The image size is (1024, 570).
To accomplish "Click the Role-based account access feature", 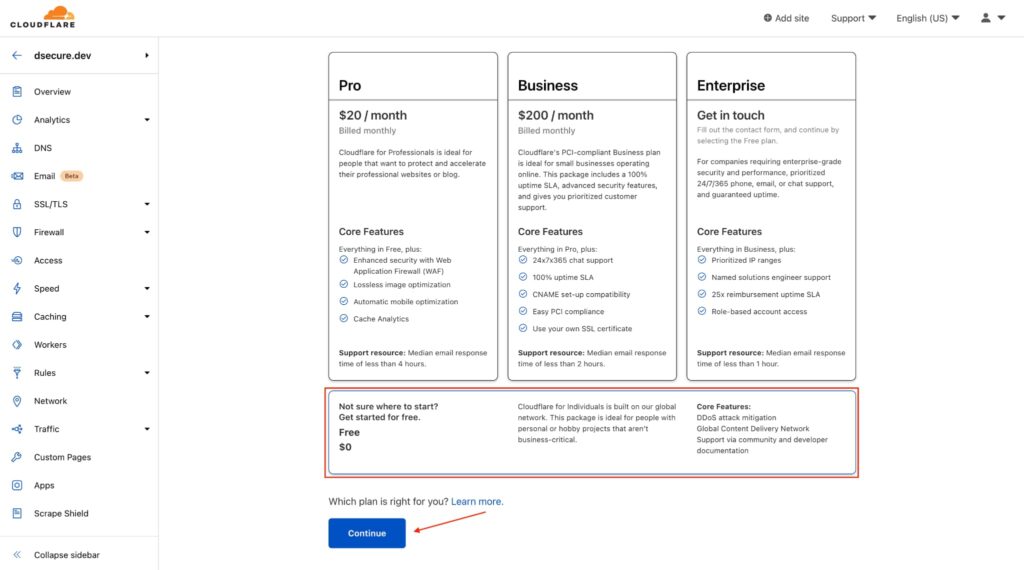I will coord(759,311).
